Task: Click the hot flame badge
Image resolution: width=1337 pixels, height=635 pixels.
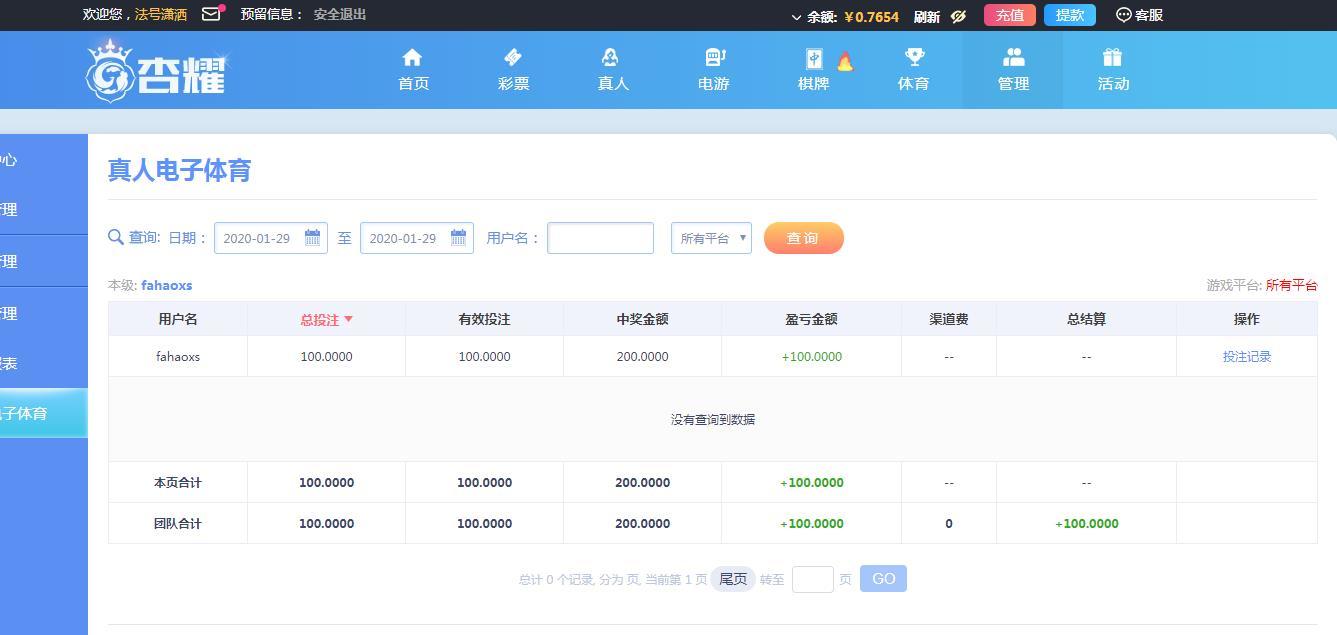Action: point(845,62)
